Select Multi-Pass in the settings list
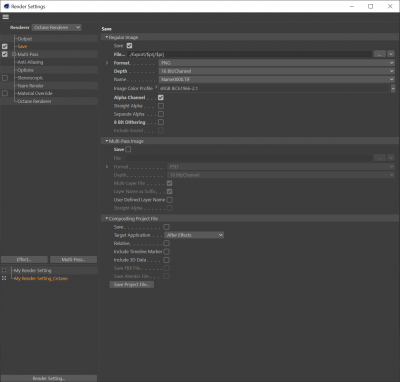The height and width of the screenshot is (382, 400). 28,54
